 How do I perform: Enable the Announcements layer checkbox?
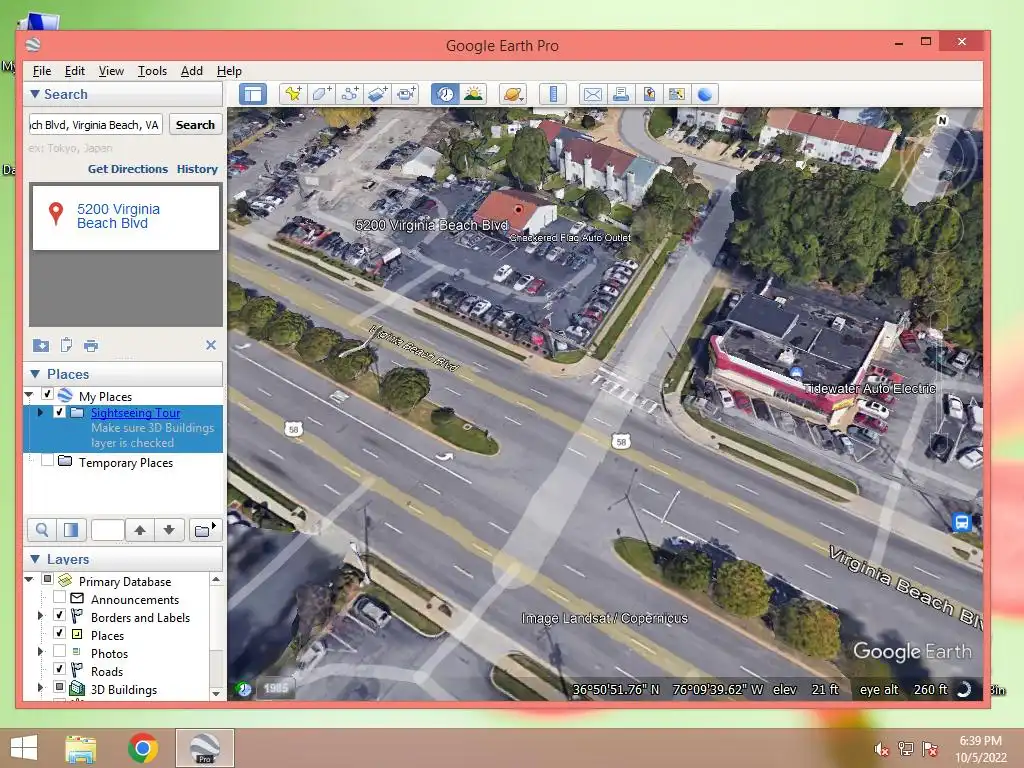click(59, 597)
